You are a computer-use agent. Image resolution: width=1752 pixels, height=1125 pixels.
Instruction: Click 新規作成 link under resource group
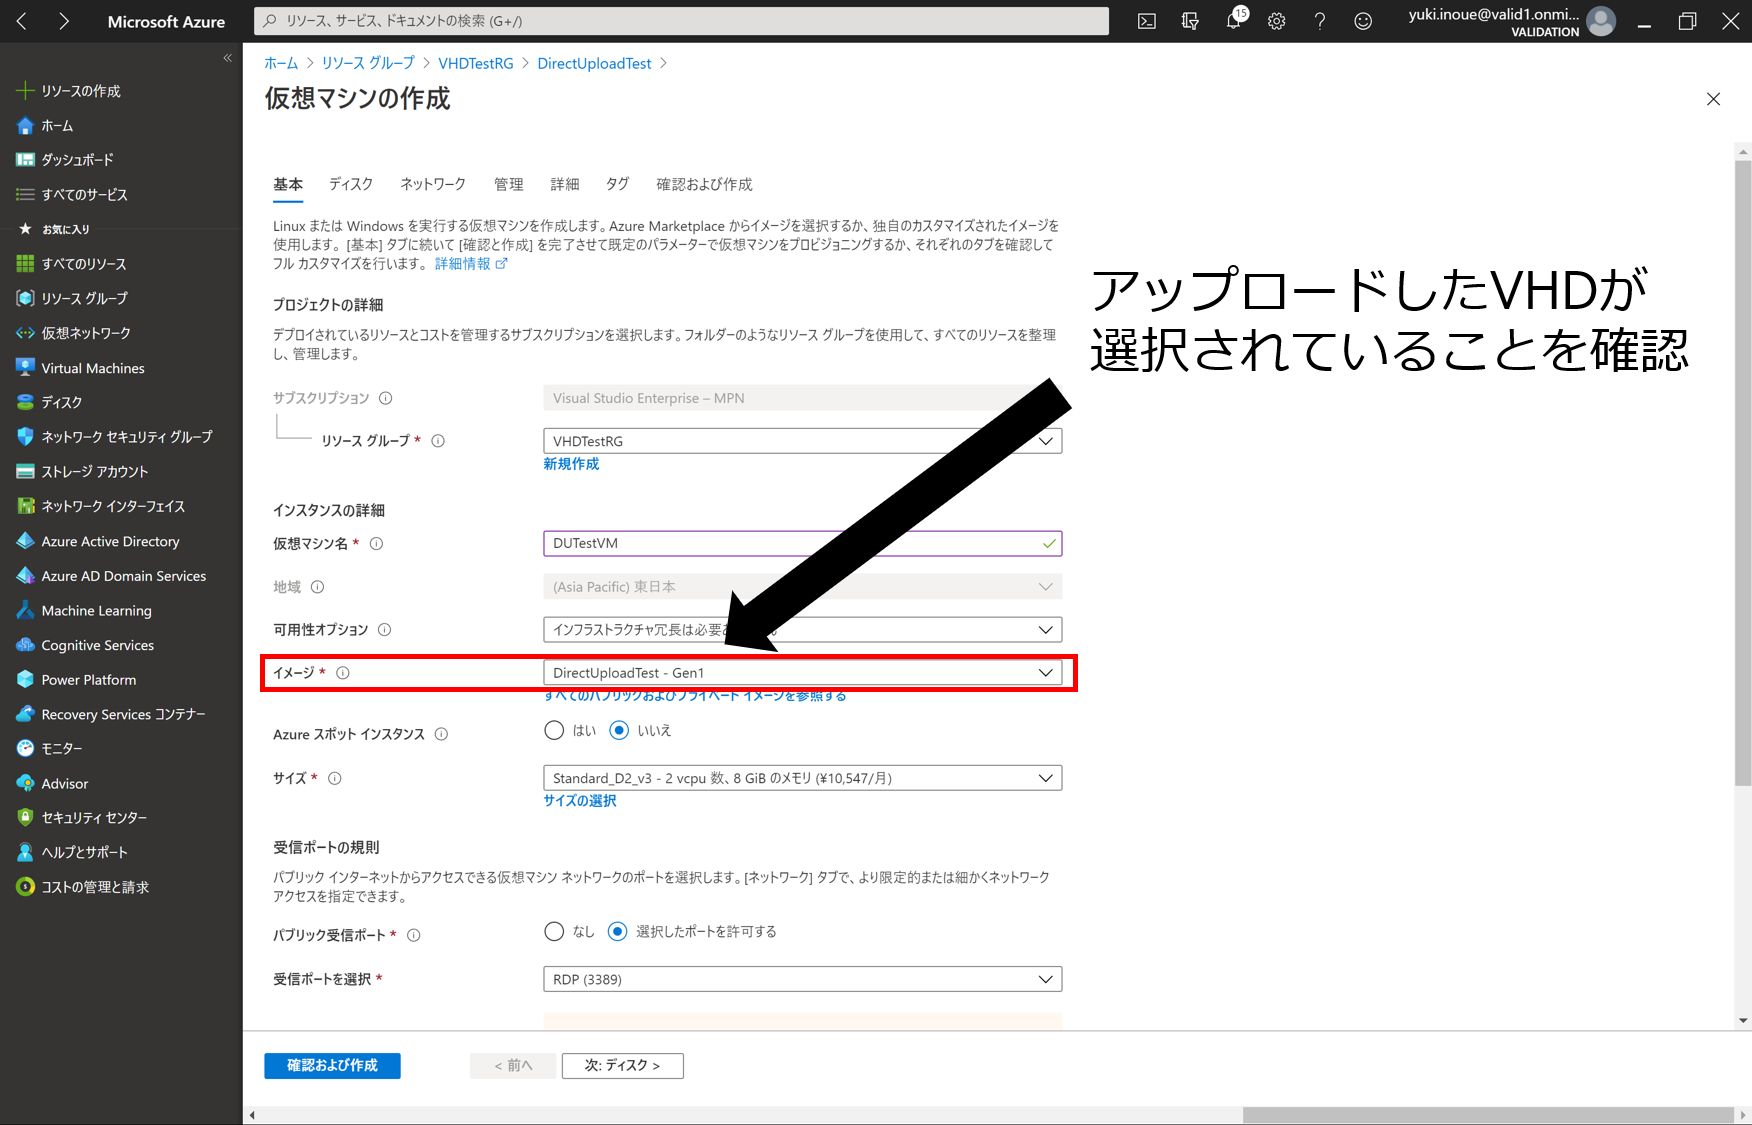click(x=571, y=464)
